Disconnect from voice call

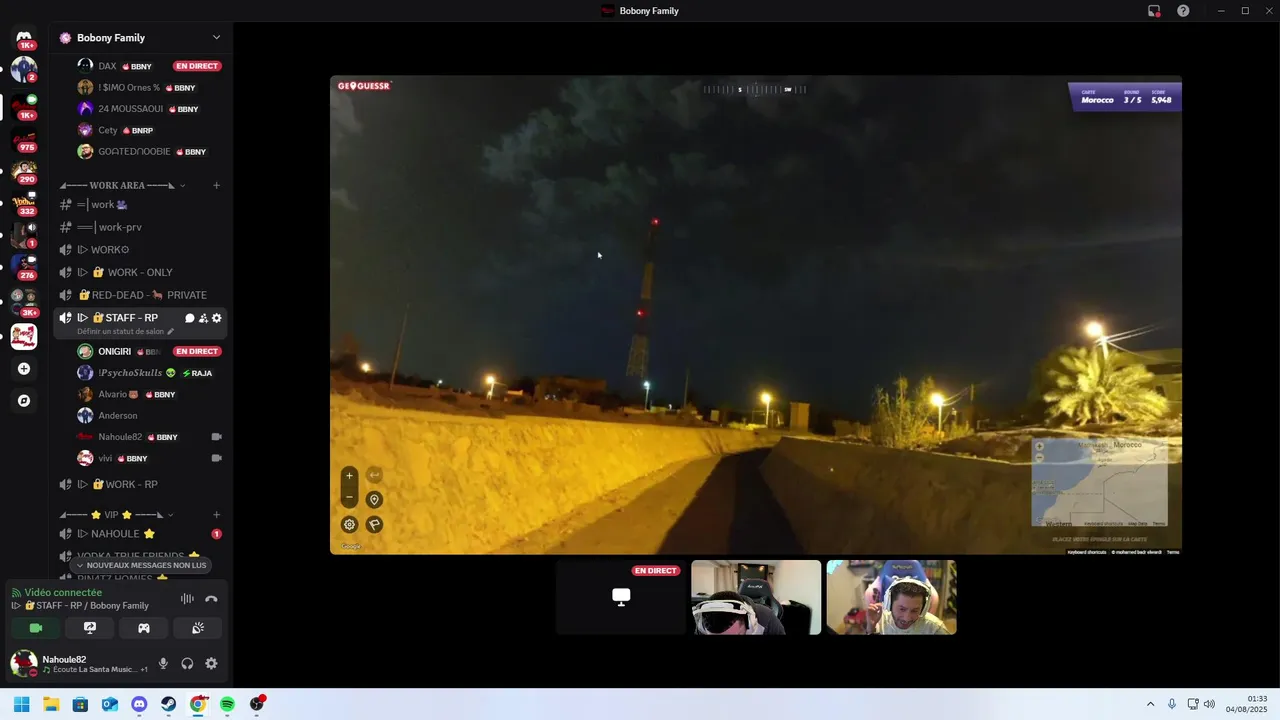point(211,599)
